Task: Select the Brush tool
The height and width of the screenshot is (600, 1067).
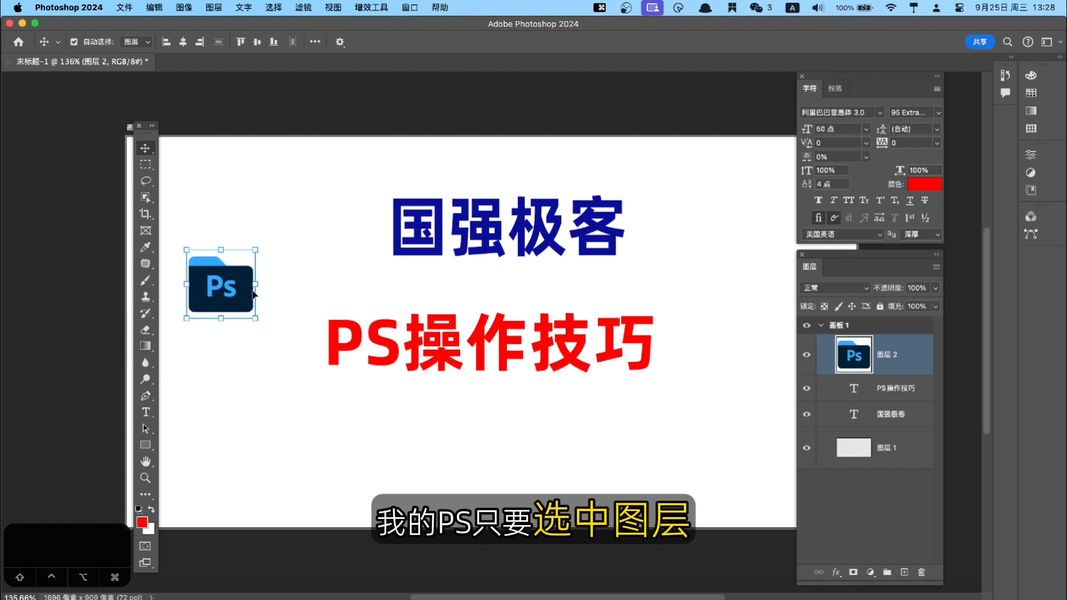Action: pos(145,280)
